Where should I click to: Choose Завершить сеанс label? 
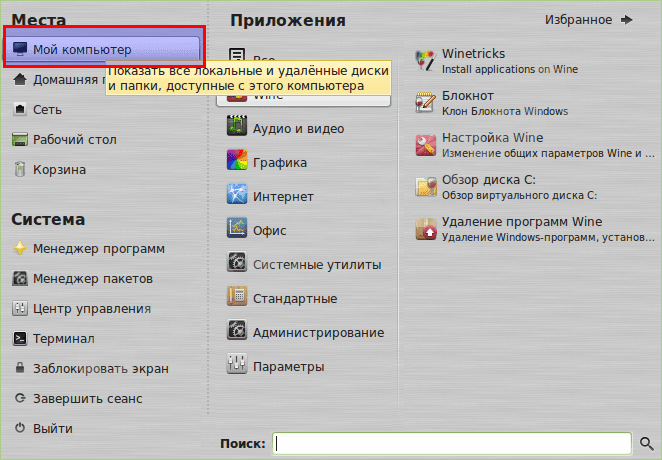[x=88, y=399]
